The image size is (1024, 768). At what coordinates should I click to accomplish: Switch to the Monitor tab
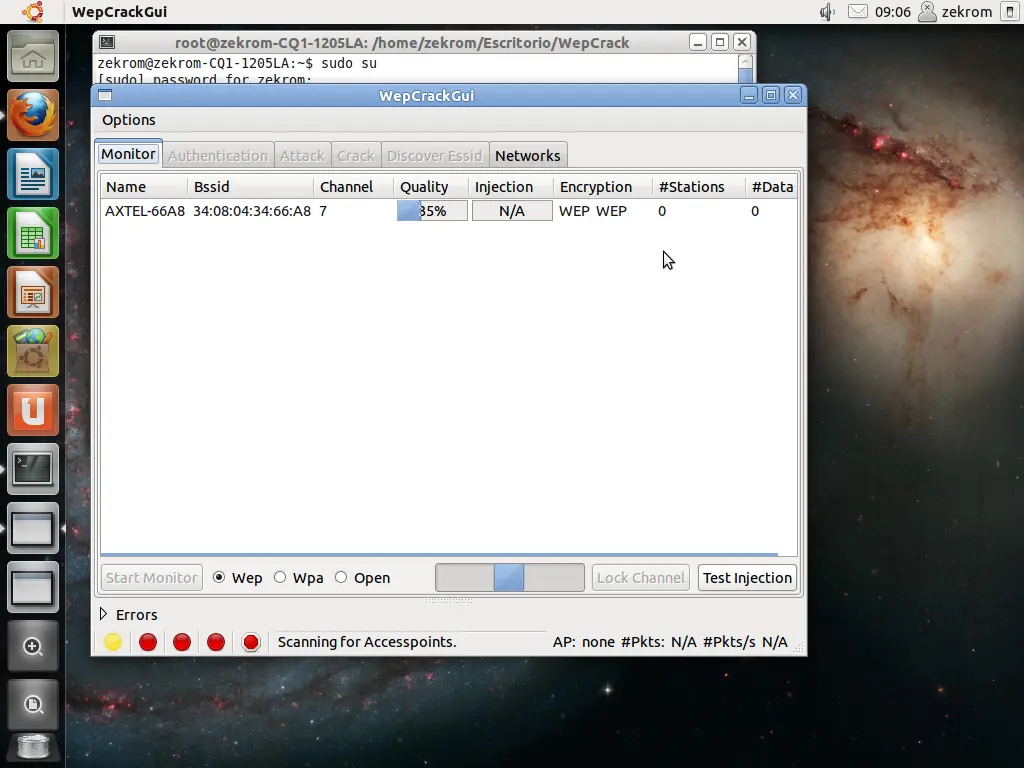tap(129, 154)
